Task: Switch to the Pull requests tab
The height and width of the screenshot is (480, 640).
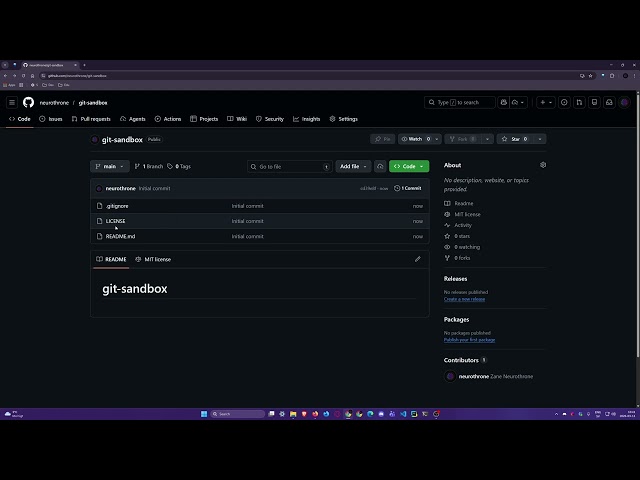Action: (x=91, y=119)
